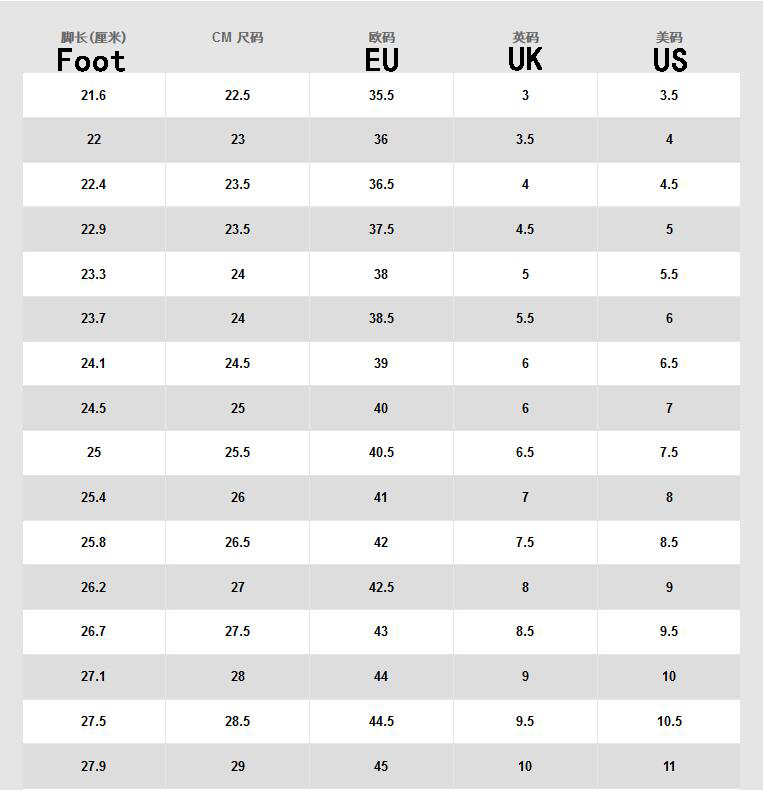Select the EU size 42.5 cell
763x790 pixels.
pos(381,587)
